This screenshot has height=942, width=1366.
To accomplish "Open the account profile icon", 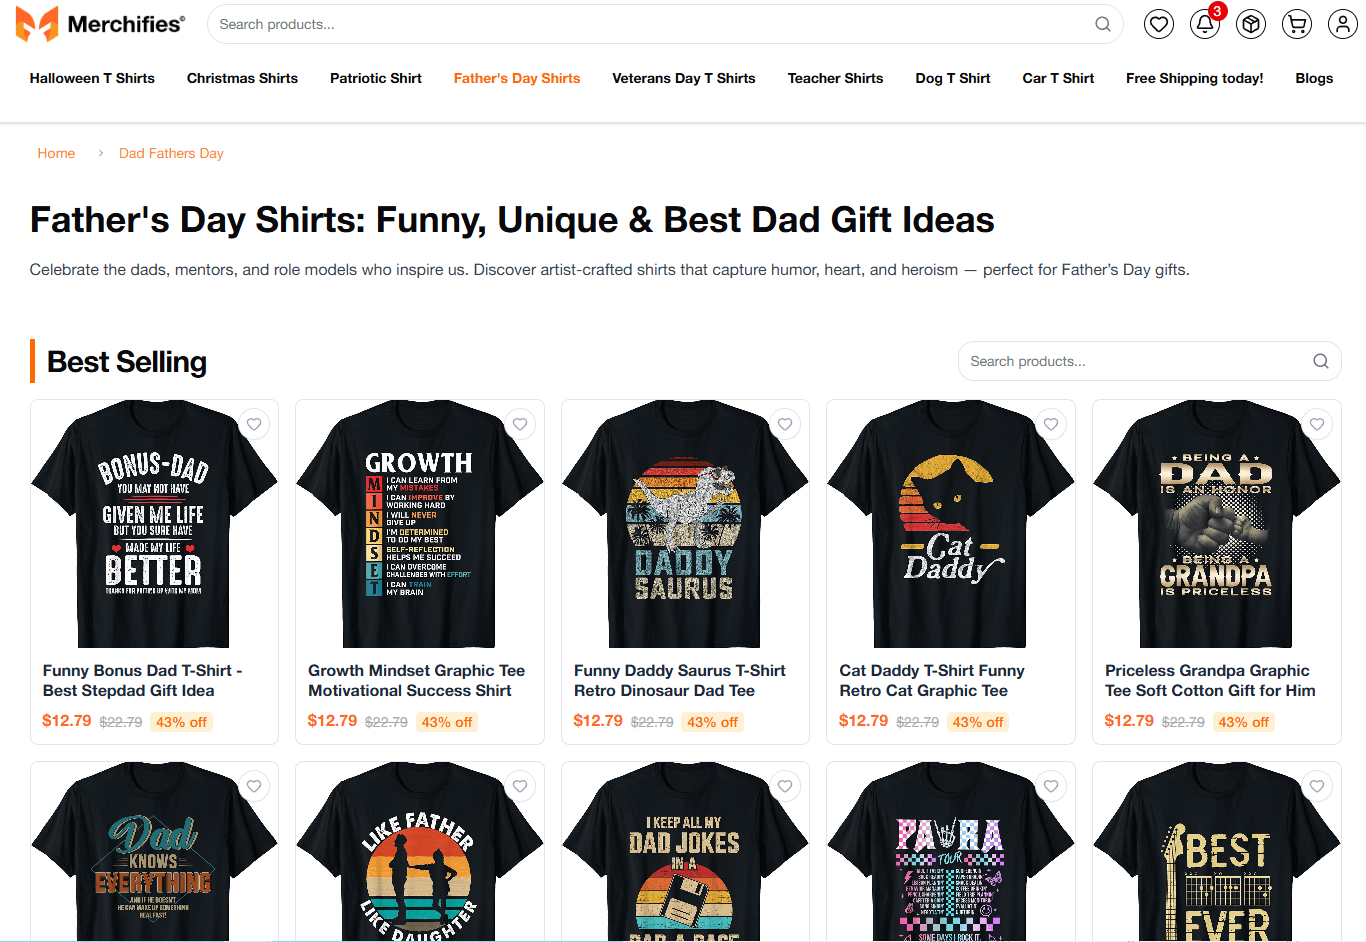I will (1342, 23).
